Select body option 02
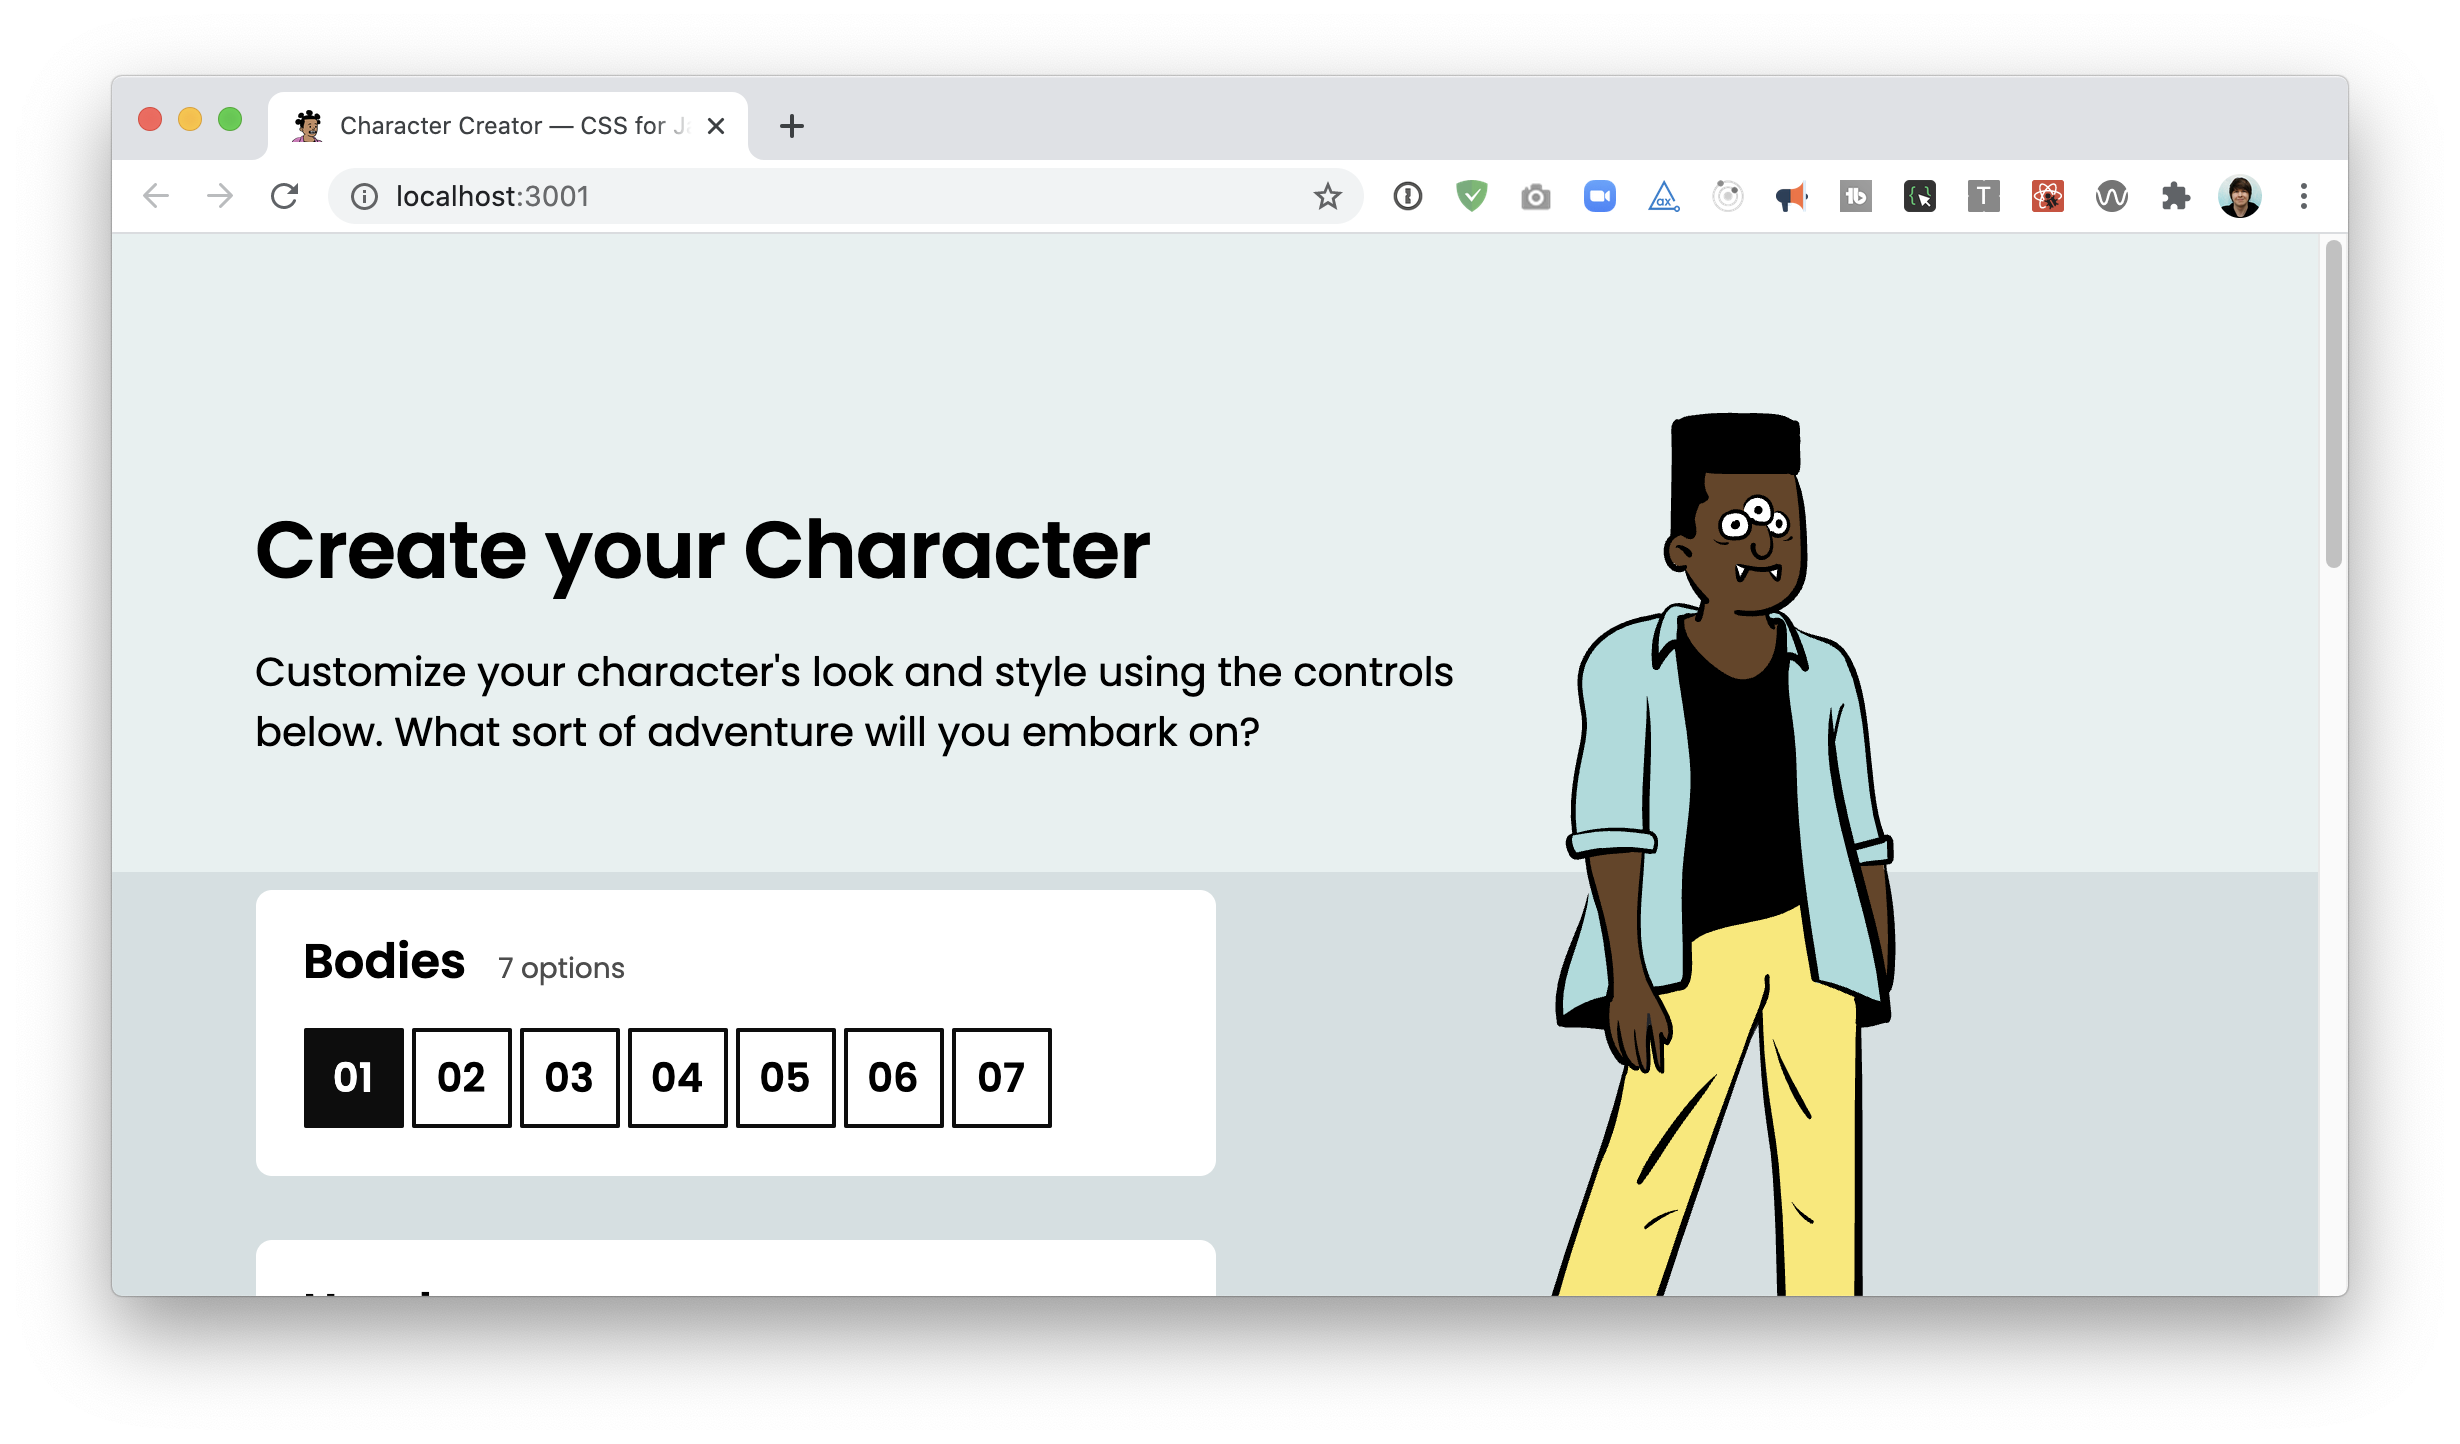The image size is (2460, 1444). [461, 1078]
